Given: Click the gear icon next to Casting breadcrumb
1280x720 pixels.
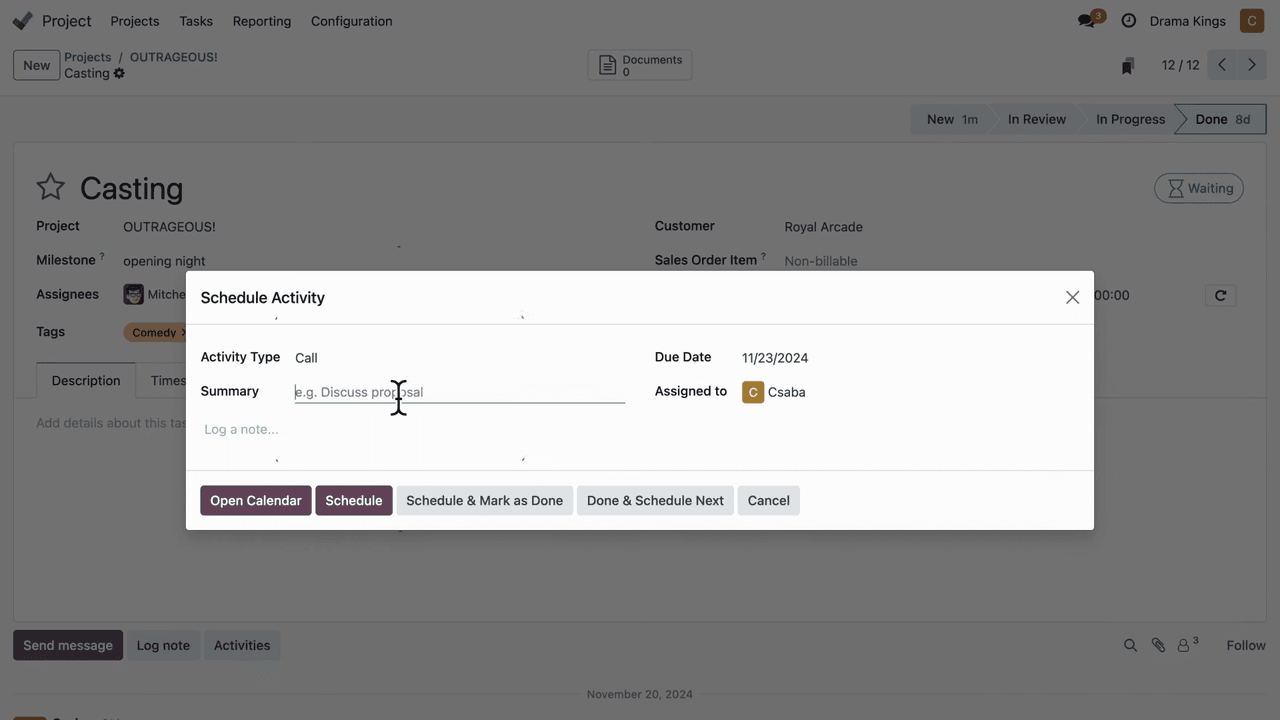Looking at the screenshot, I should (119, 73).
